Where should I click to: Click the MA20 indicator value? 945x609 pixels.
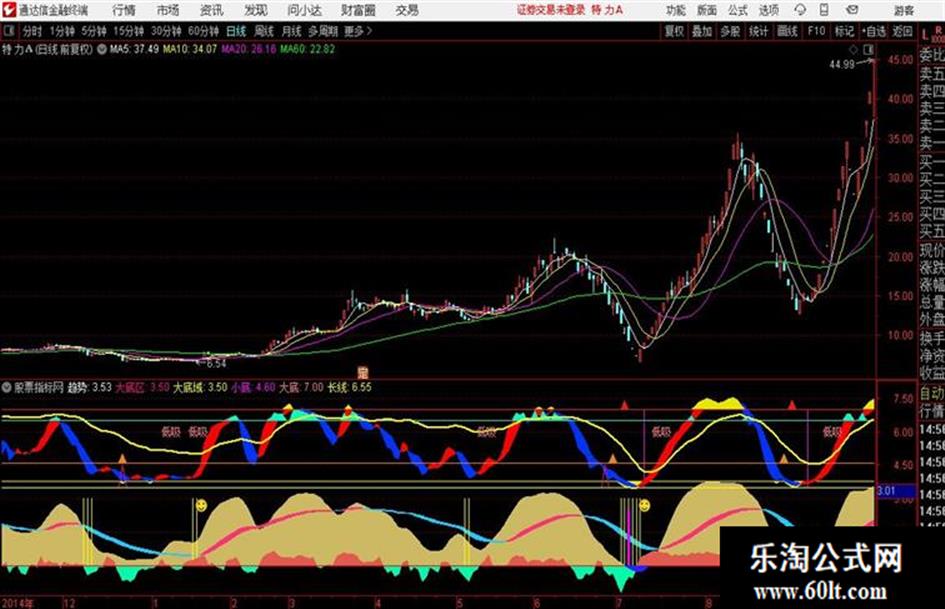point(248,49)
